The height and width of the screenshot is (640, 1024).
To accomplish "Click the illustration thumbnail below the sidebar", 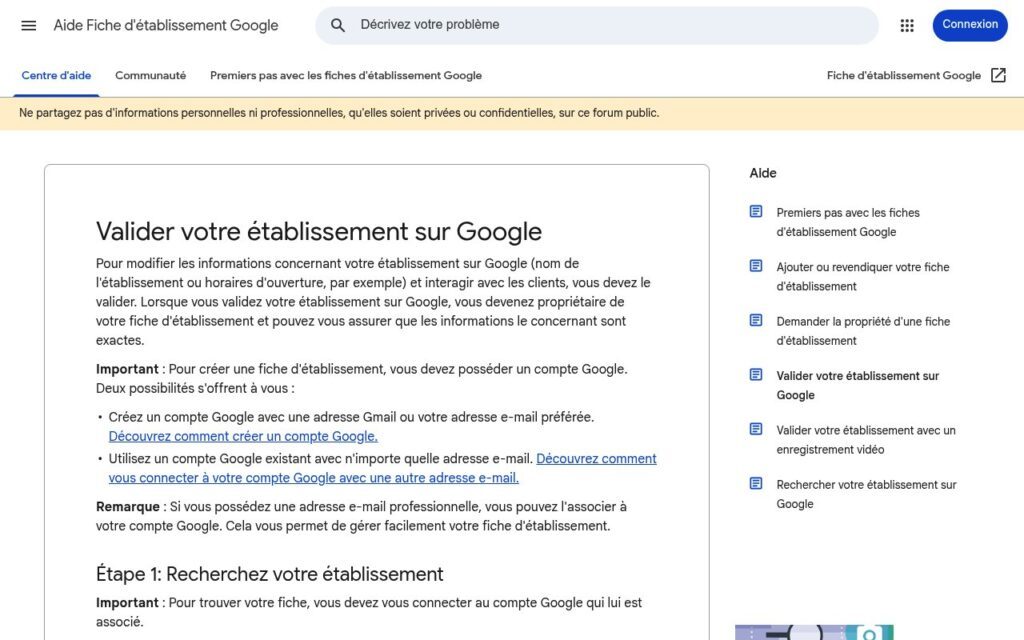I will [x=814, y=632].
